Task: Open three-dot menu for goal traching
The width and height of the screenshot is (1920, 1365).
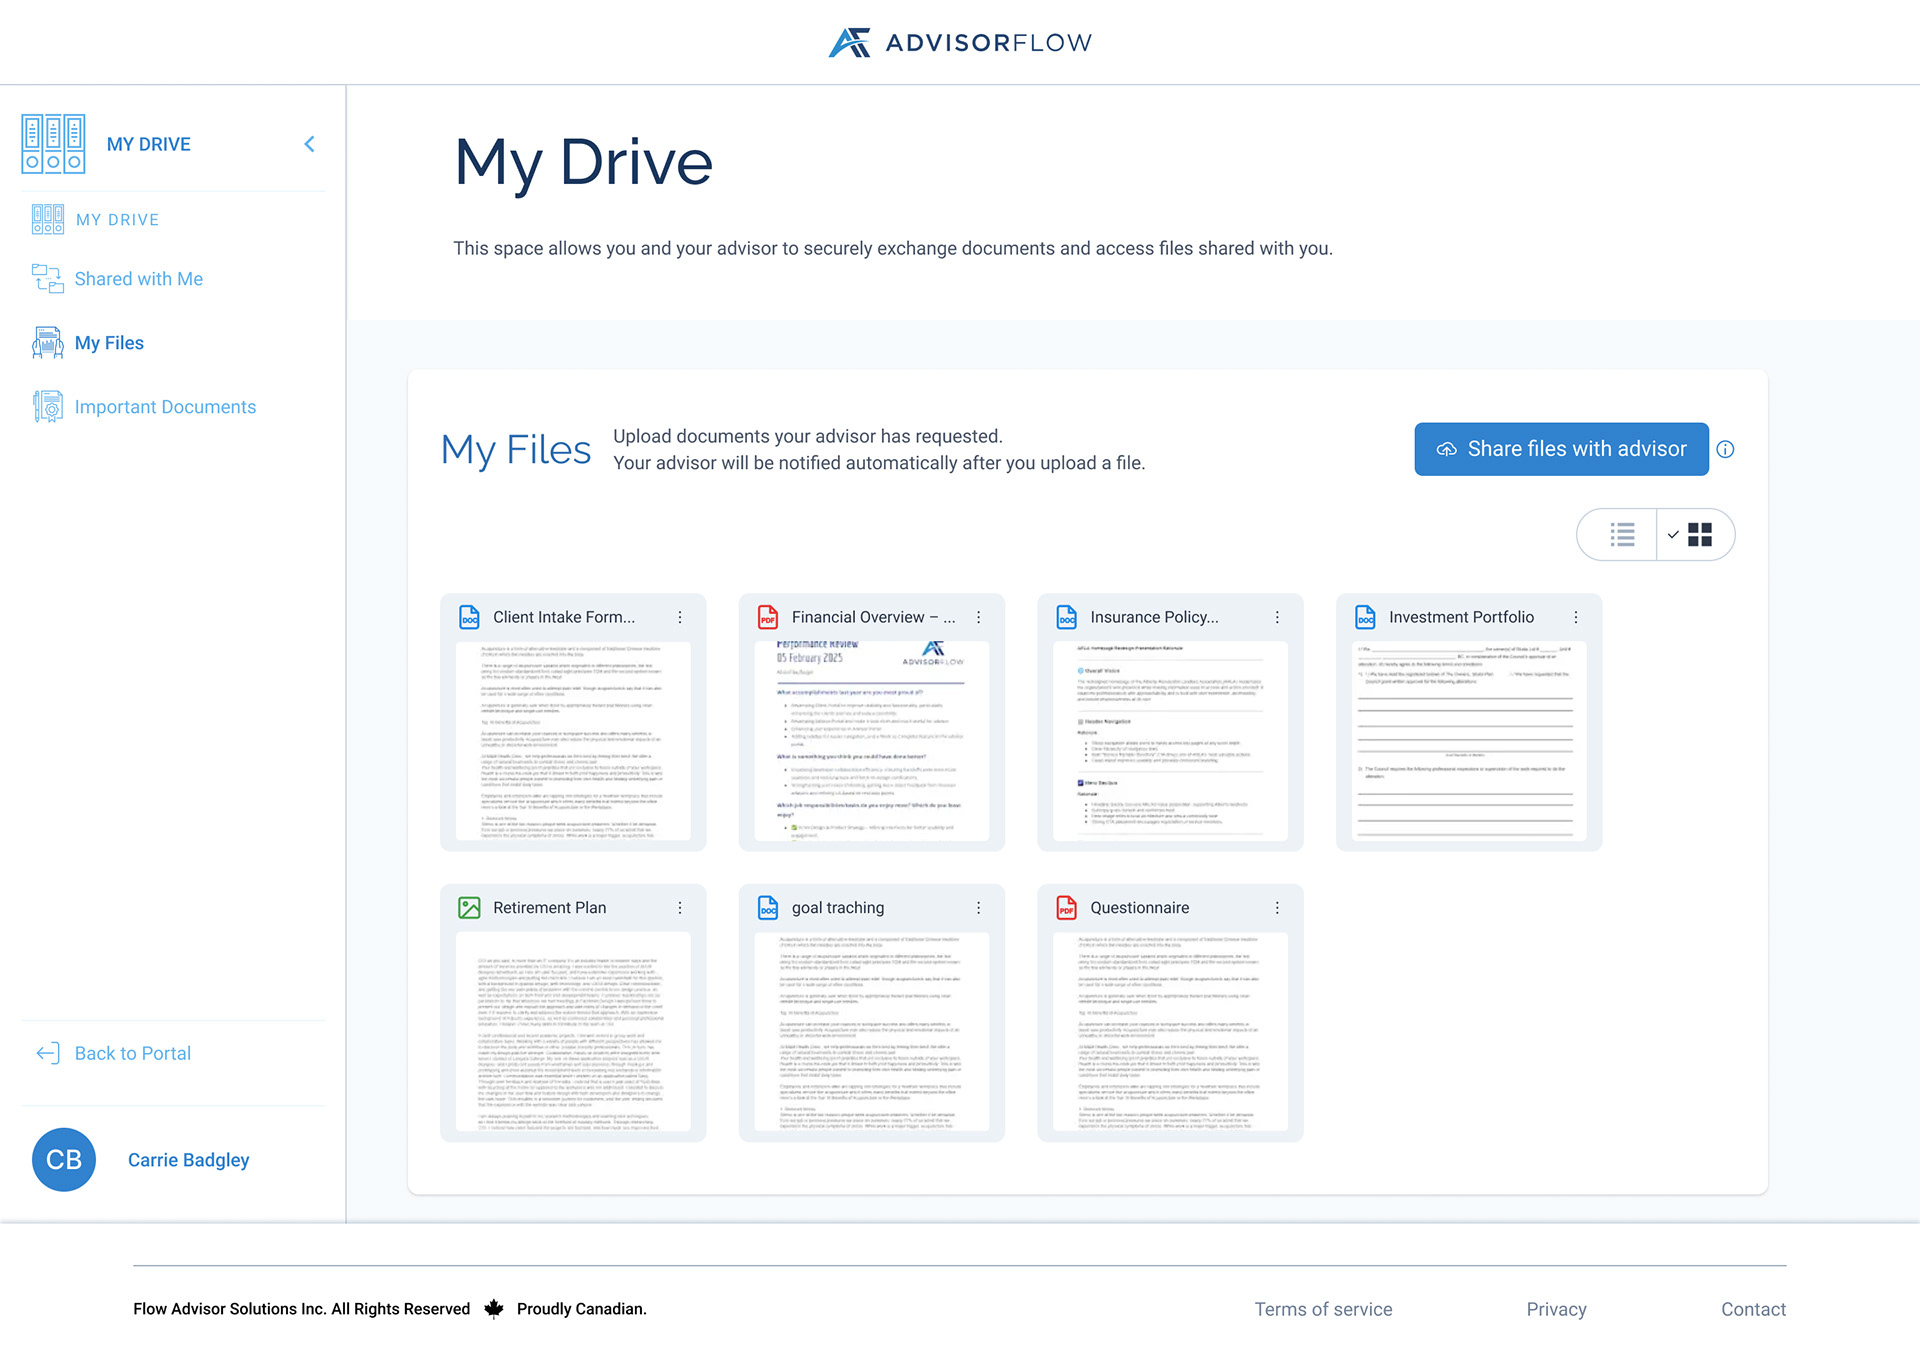Action: click(978, 908)
